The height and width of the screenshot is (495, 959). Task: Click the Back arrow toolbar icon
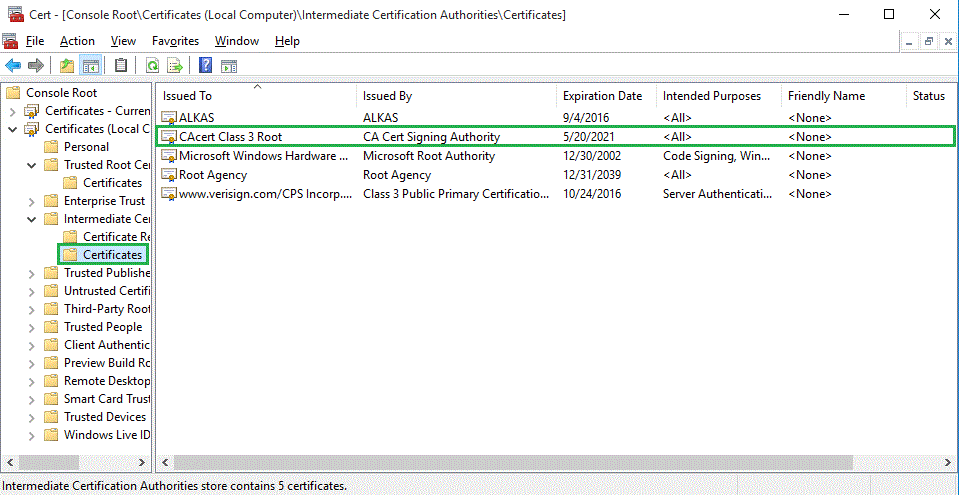13,66
